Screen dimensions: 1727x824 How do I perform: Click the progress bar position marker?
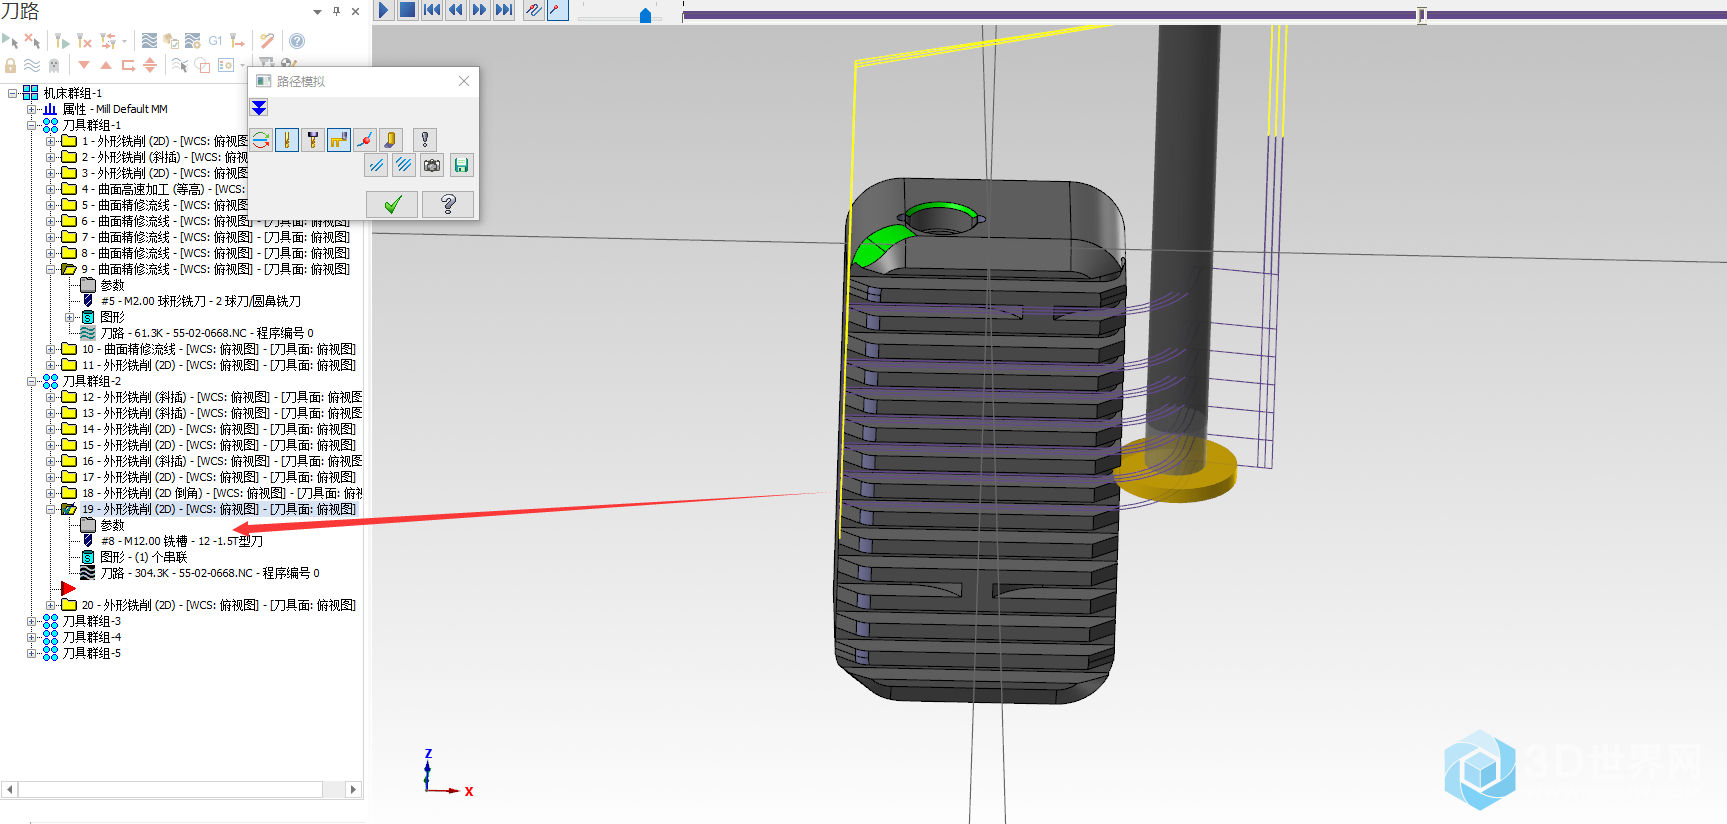click(1421, 15)
